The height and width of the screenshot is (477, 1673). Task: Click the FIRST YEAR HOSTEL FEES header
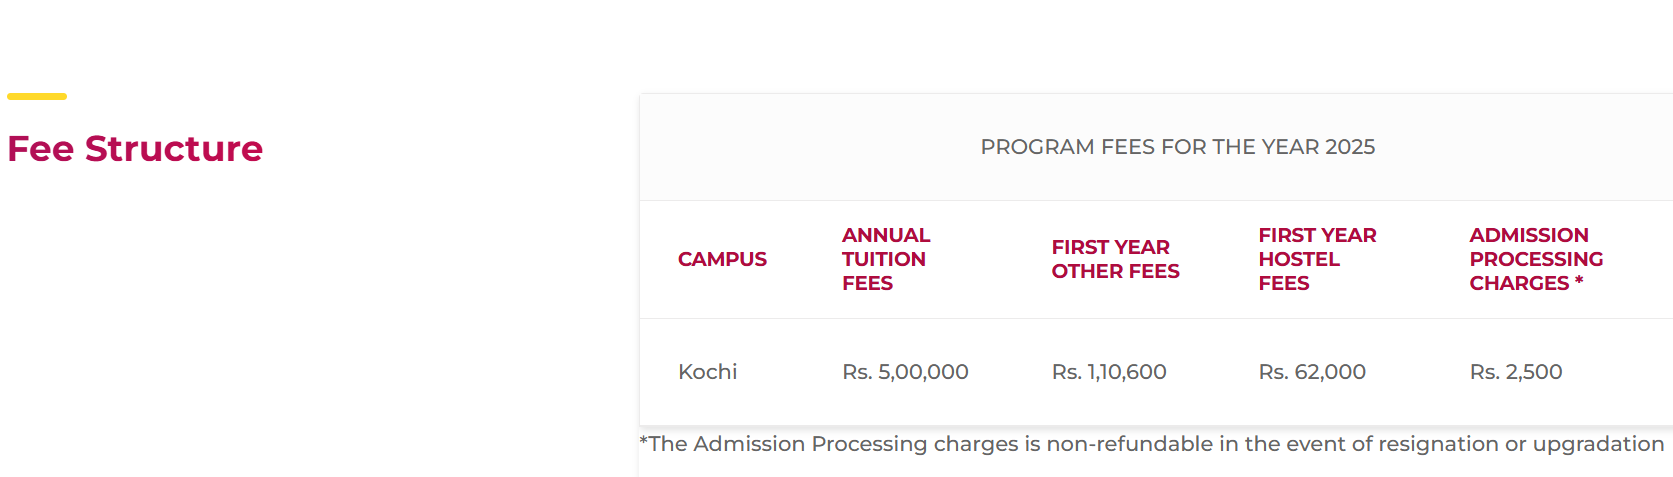pyautogui.click(x=1317, y=259)
